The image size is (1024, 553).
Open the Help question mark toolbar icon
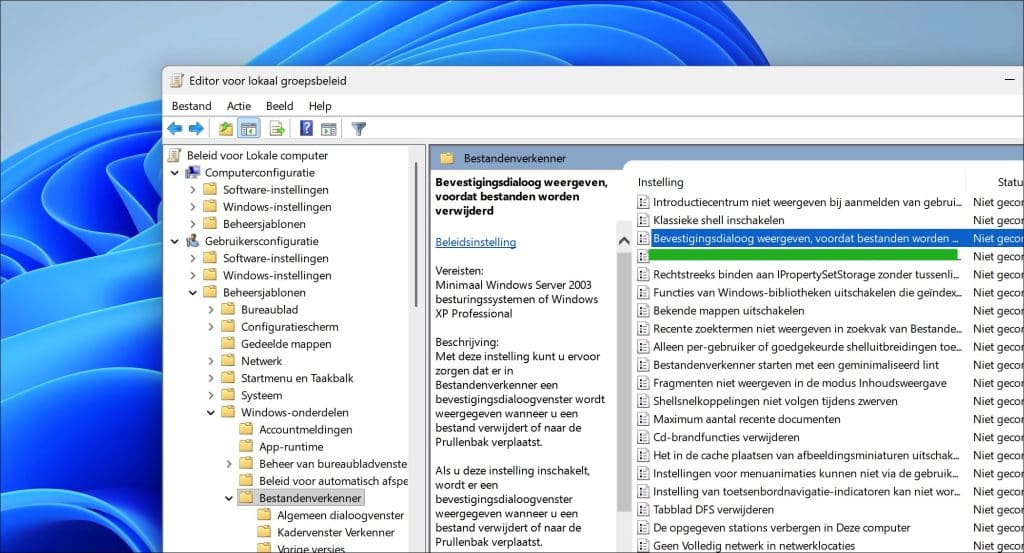tap(306, 129)
